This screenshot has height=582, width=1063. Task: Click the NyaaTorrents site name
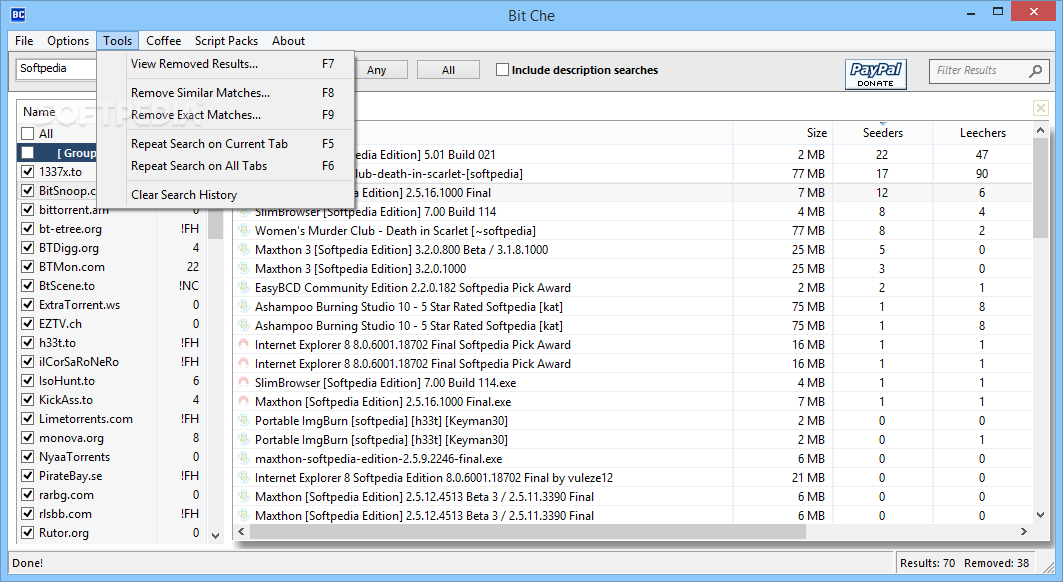click(x=75, y=457)
